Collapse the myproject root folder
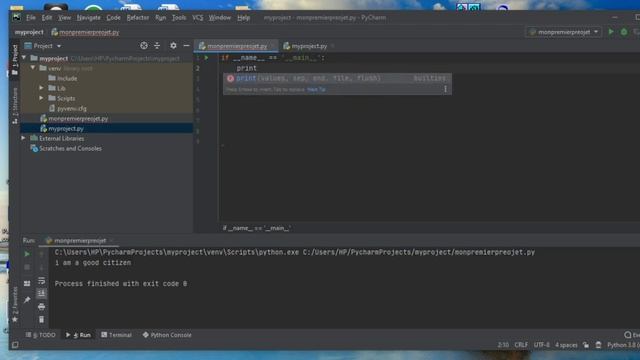640x360 pixels. pos(24,58)
